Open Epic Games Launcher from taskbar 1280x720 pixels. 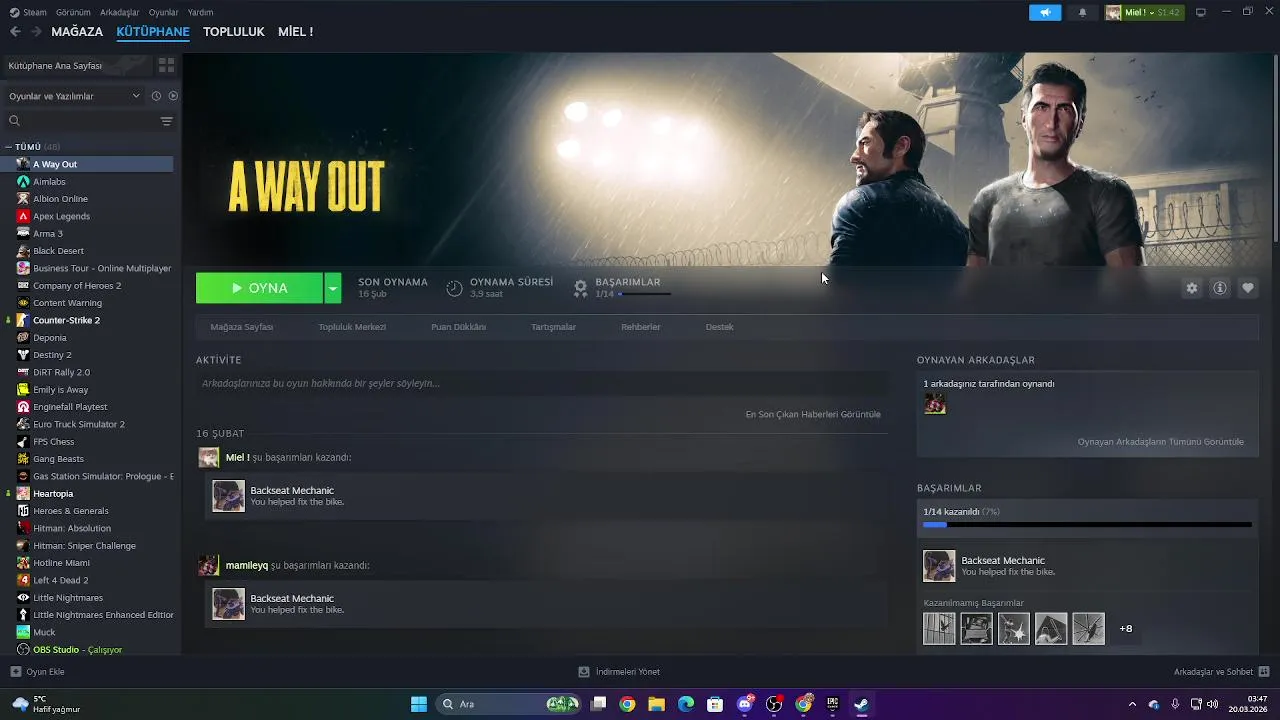832,704
